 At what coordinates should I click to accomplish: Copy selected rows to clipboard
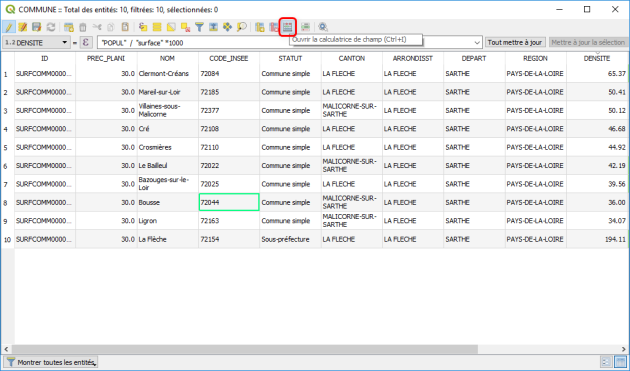(x=111, y=27)
